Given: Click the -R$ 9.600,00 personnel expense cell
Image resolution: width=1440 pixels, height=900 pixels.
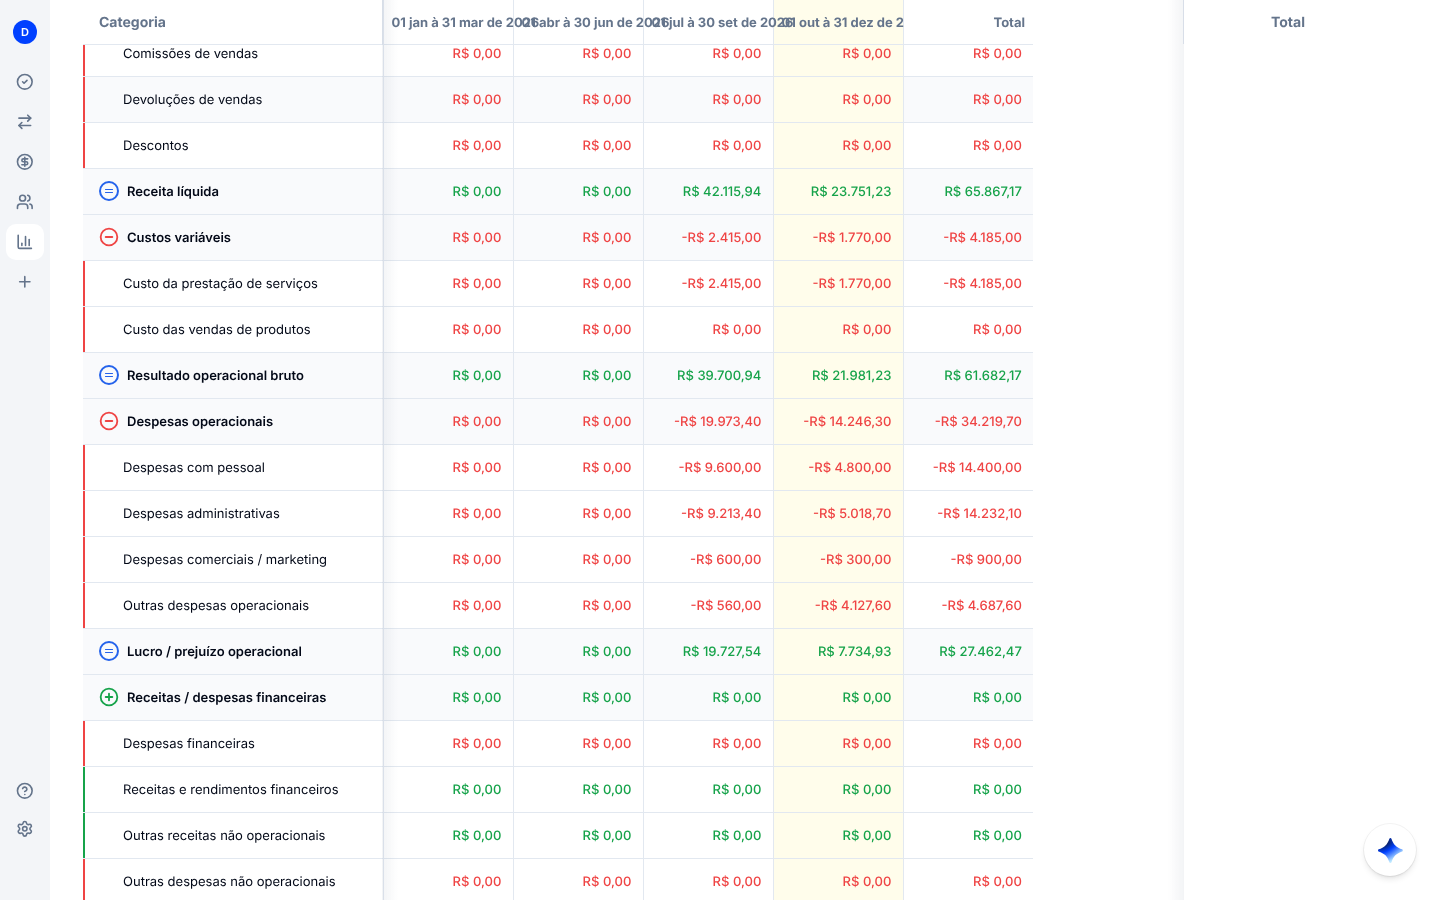Looking at the screenshot, I should pos(720,468).
